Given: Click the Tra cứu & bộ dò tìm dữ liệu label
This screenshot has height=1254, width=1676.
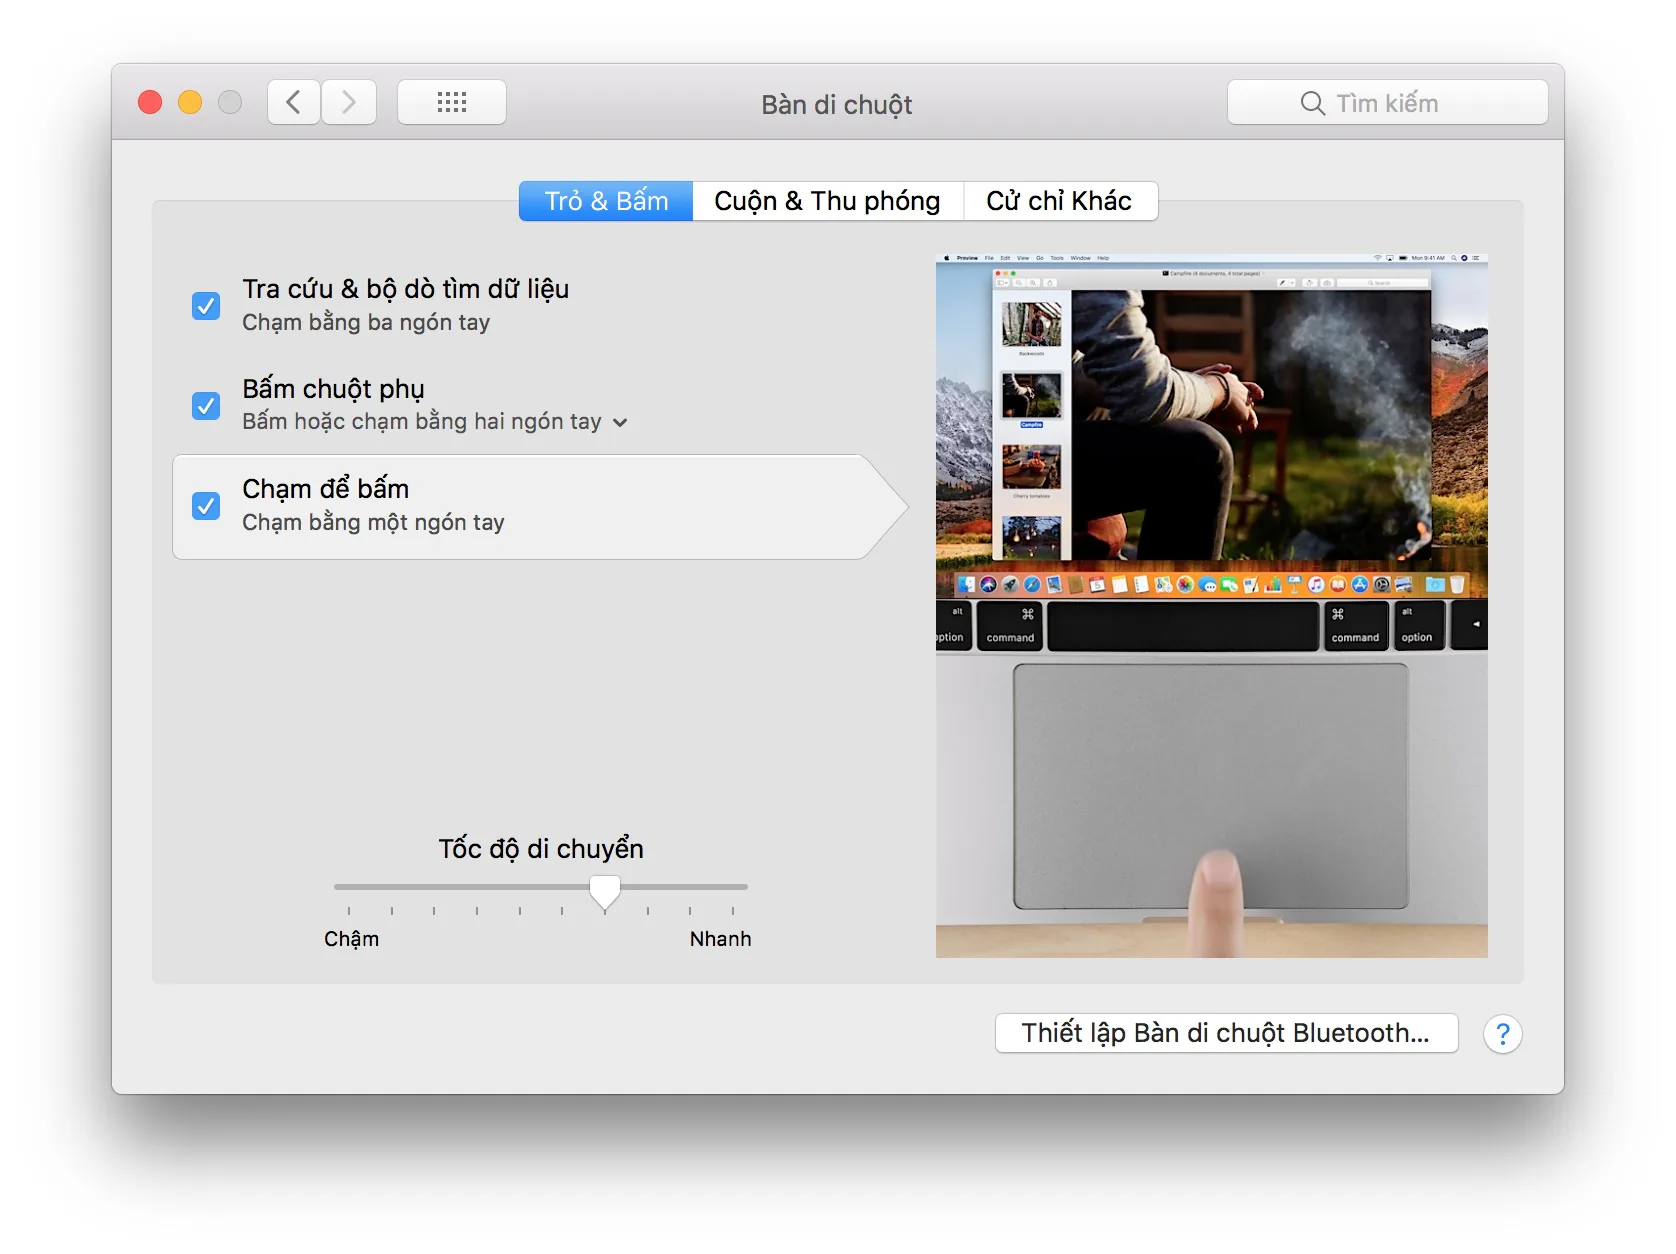Looking at the screenshot, I should [x=406, y=289].
